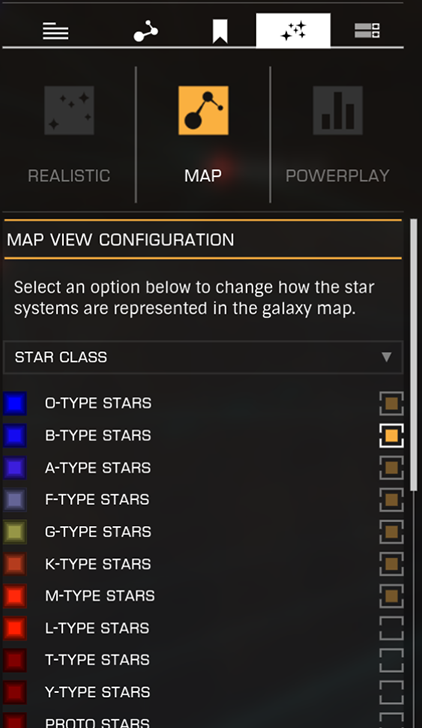Open the options tab icon
This screenshot has width=422, height=728.
[x=367, y=31]
